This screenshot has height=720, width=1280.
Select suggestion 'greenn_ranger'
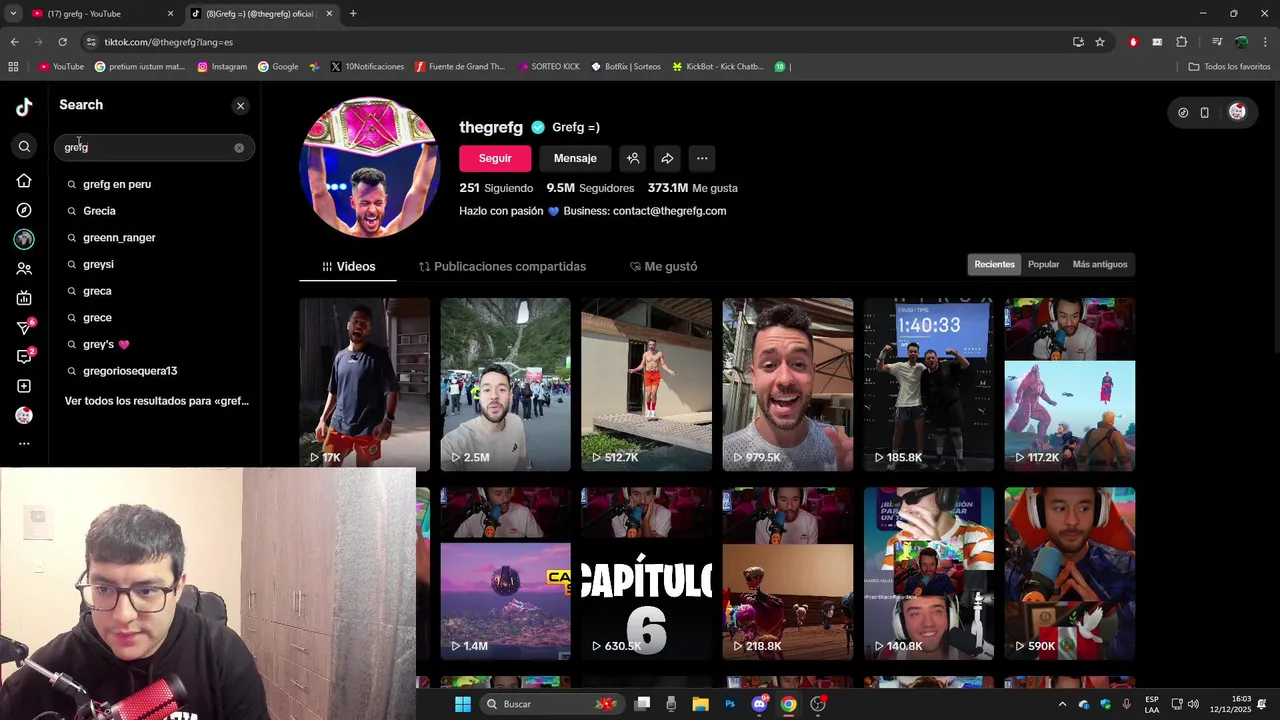pyautogui.click(x=119, y=238)
